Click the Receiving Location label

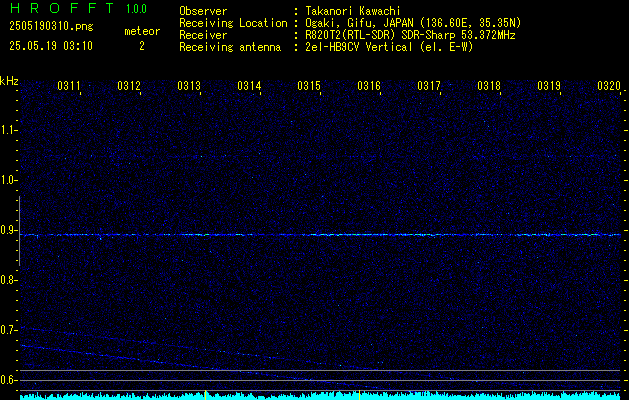click(x=233, y=23)
